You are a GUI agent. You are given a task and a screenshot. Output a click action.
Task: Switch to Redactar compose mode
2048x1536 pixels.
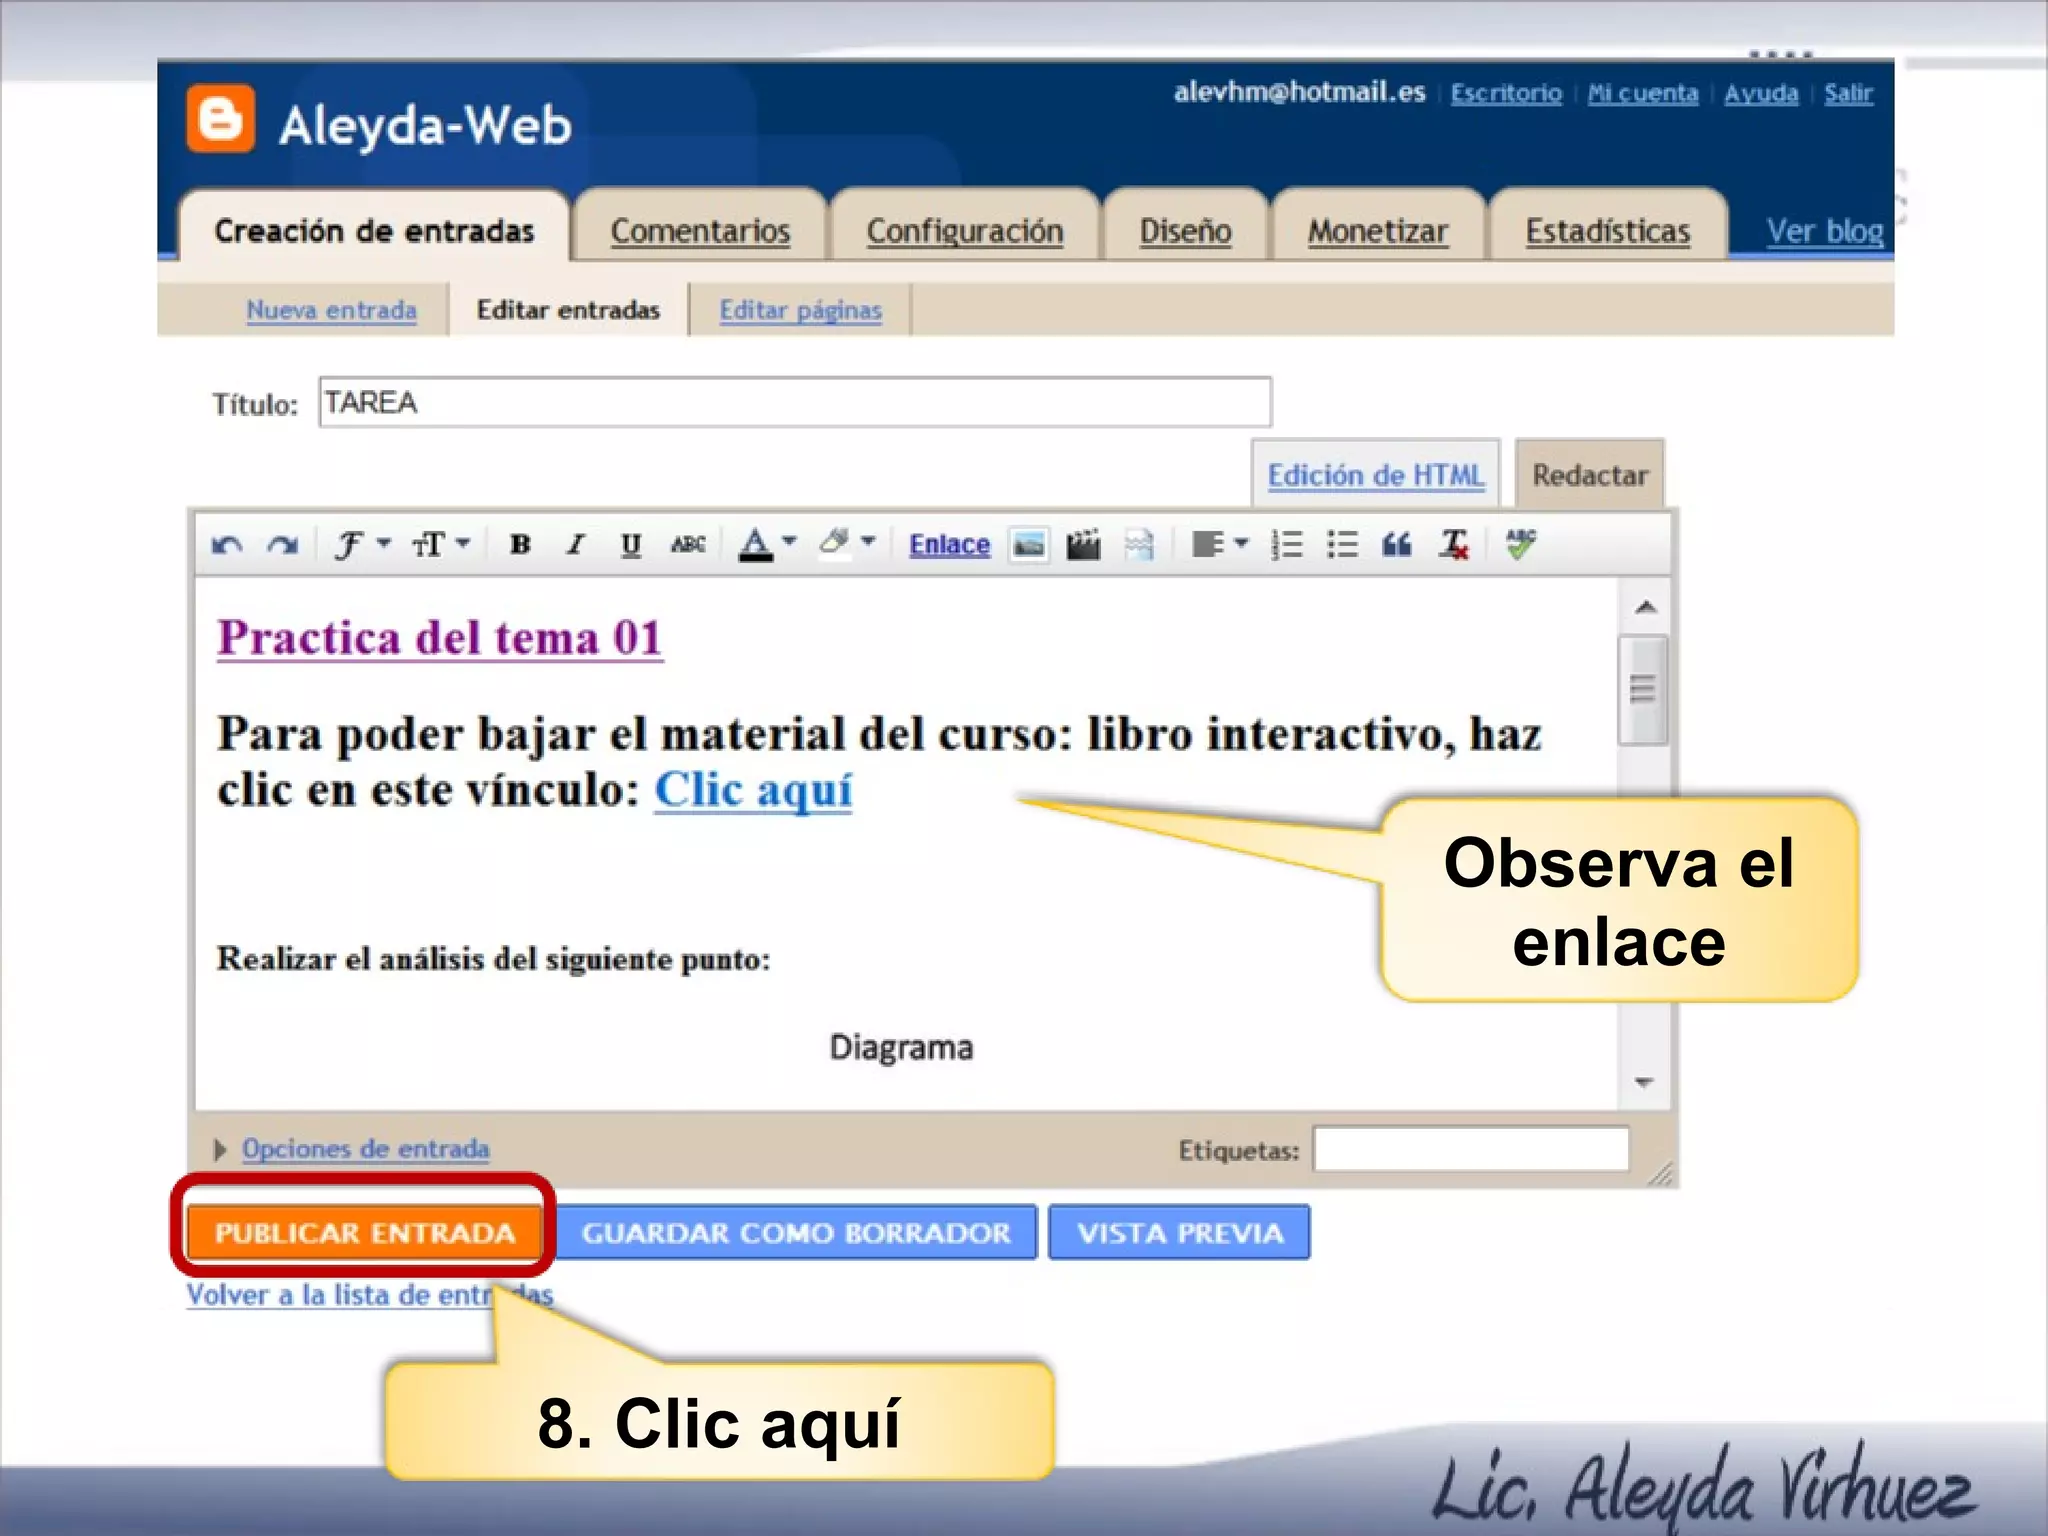[x=1590, y=475]
